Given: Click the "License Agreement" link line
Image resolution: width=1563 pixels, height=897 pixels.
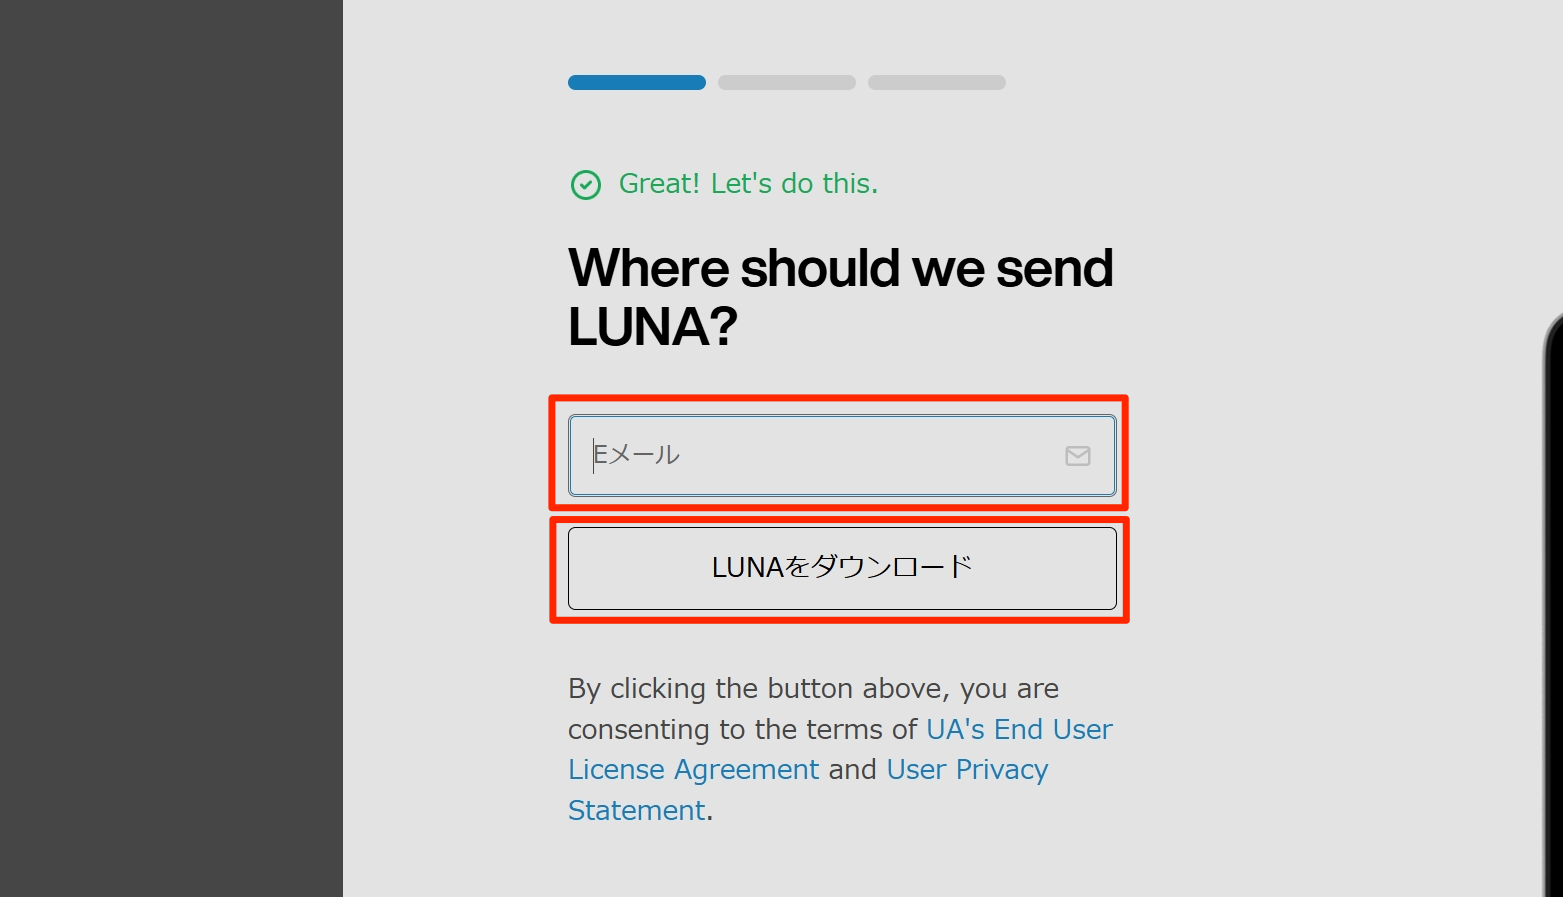Looking at the screenshot, I should [694, 770].
